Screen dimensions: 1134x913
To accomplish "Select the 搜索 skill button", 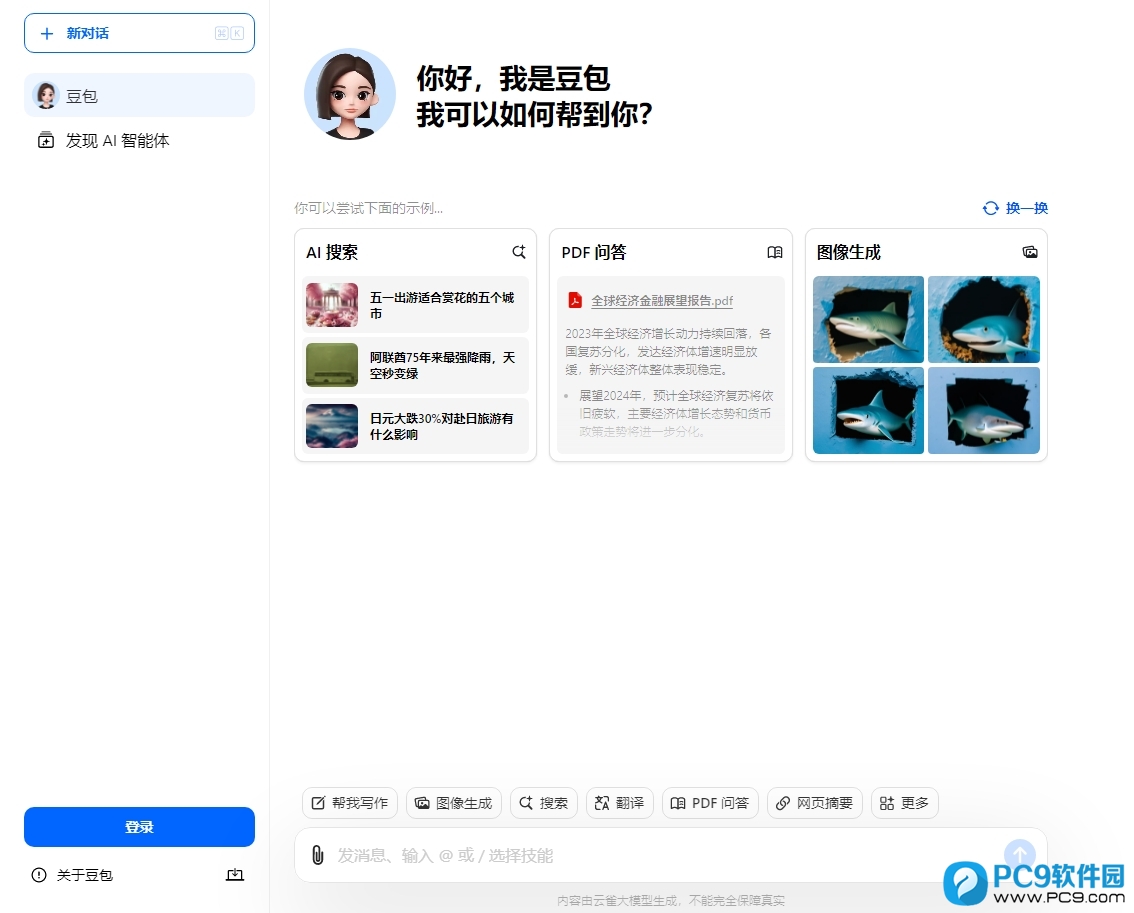I will 544,803.
